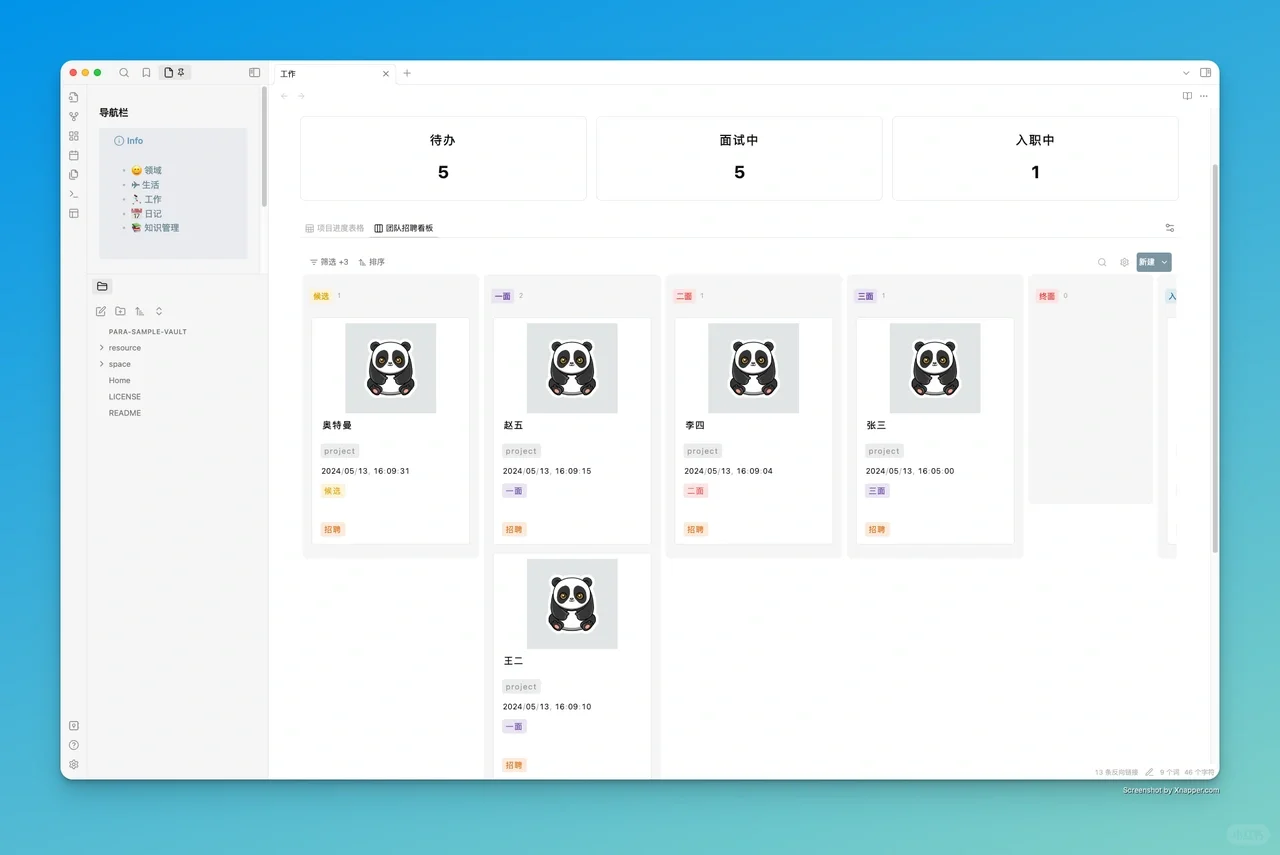The image size is (1280, 855).
Task: Click the new folder icon in file panel
Action: coord(120,311)
